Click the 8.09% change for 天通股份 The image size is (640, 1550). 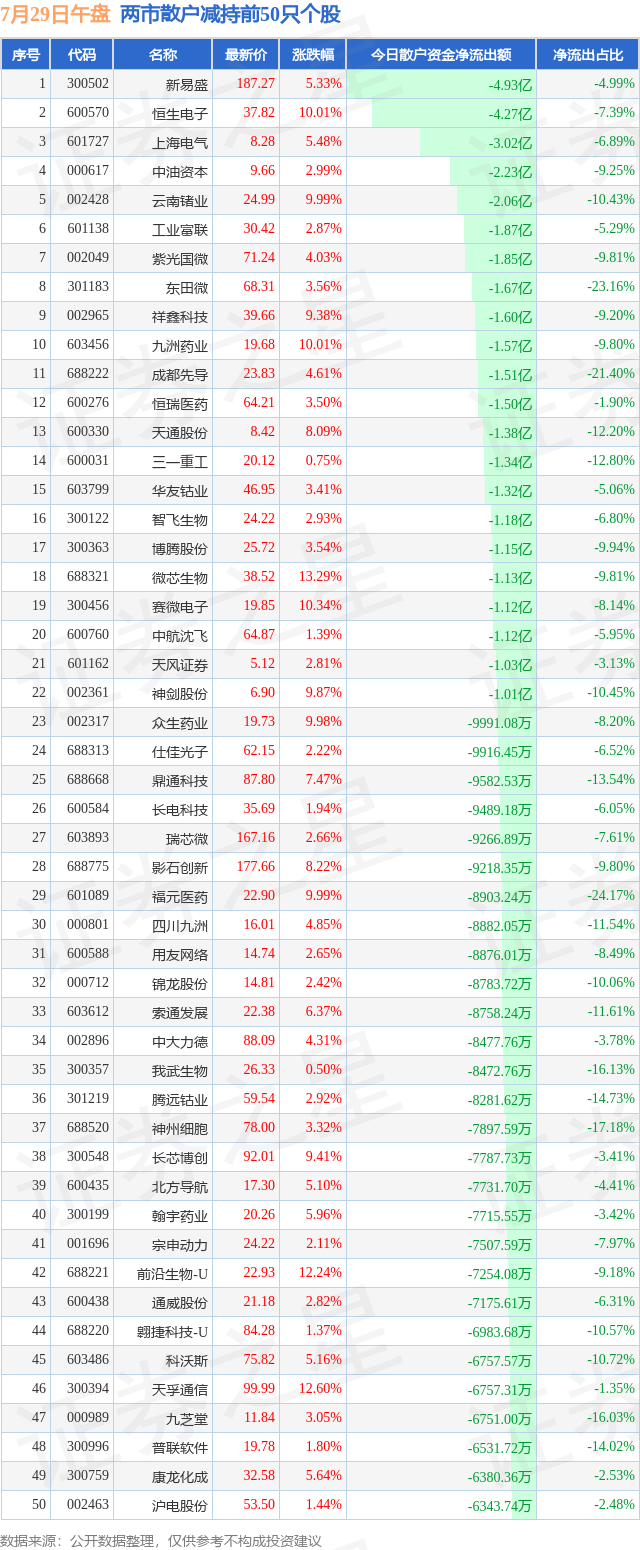[323, 432]
